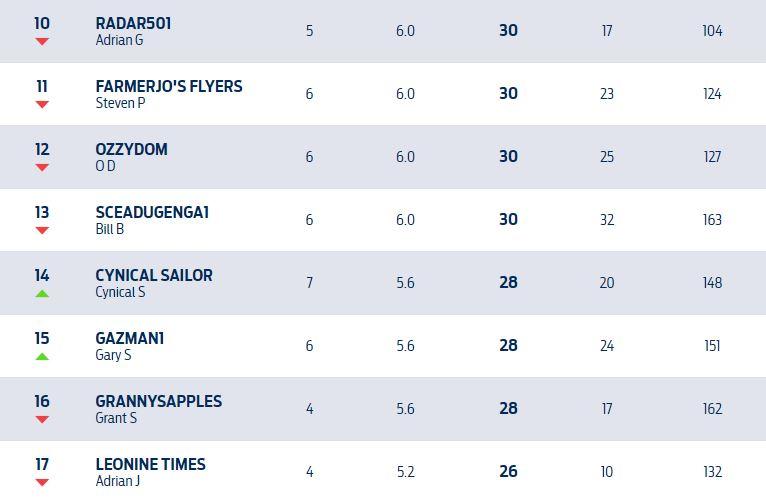Click green up arrow under rank 15
This screenshot has height=503, width=766.
point(42,357)
